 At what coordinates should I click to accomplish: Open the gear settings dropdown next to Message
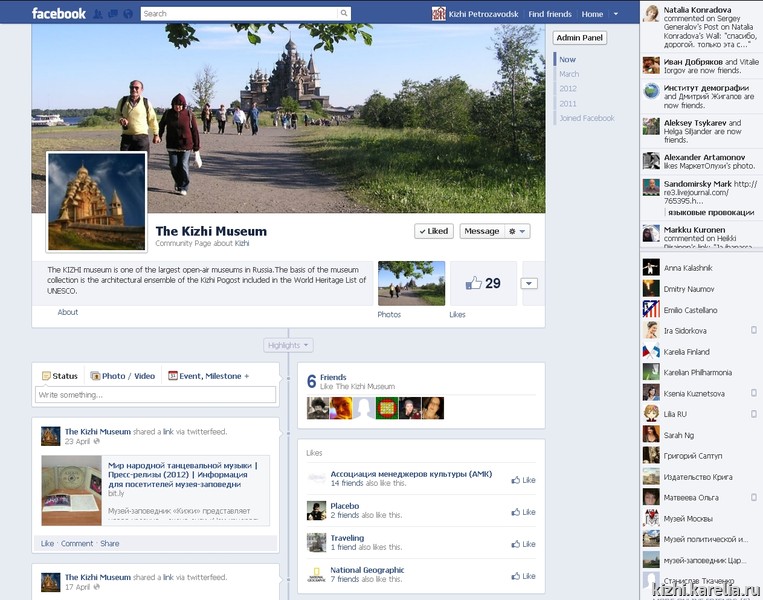(x=517, y=231)
